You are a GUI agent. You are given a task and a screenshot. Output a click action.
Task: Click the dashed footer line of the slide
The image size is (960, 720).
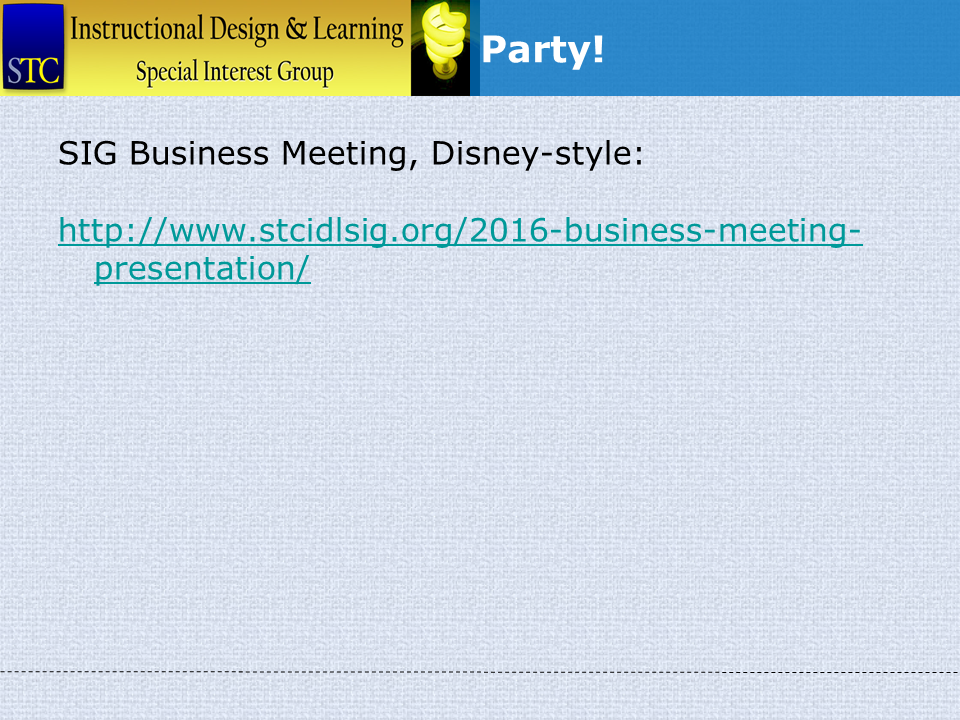(x=480, y=672)
